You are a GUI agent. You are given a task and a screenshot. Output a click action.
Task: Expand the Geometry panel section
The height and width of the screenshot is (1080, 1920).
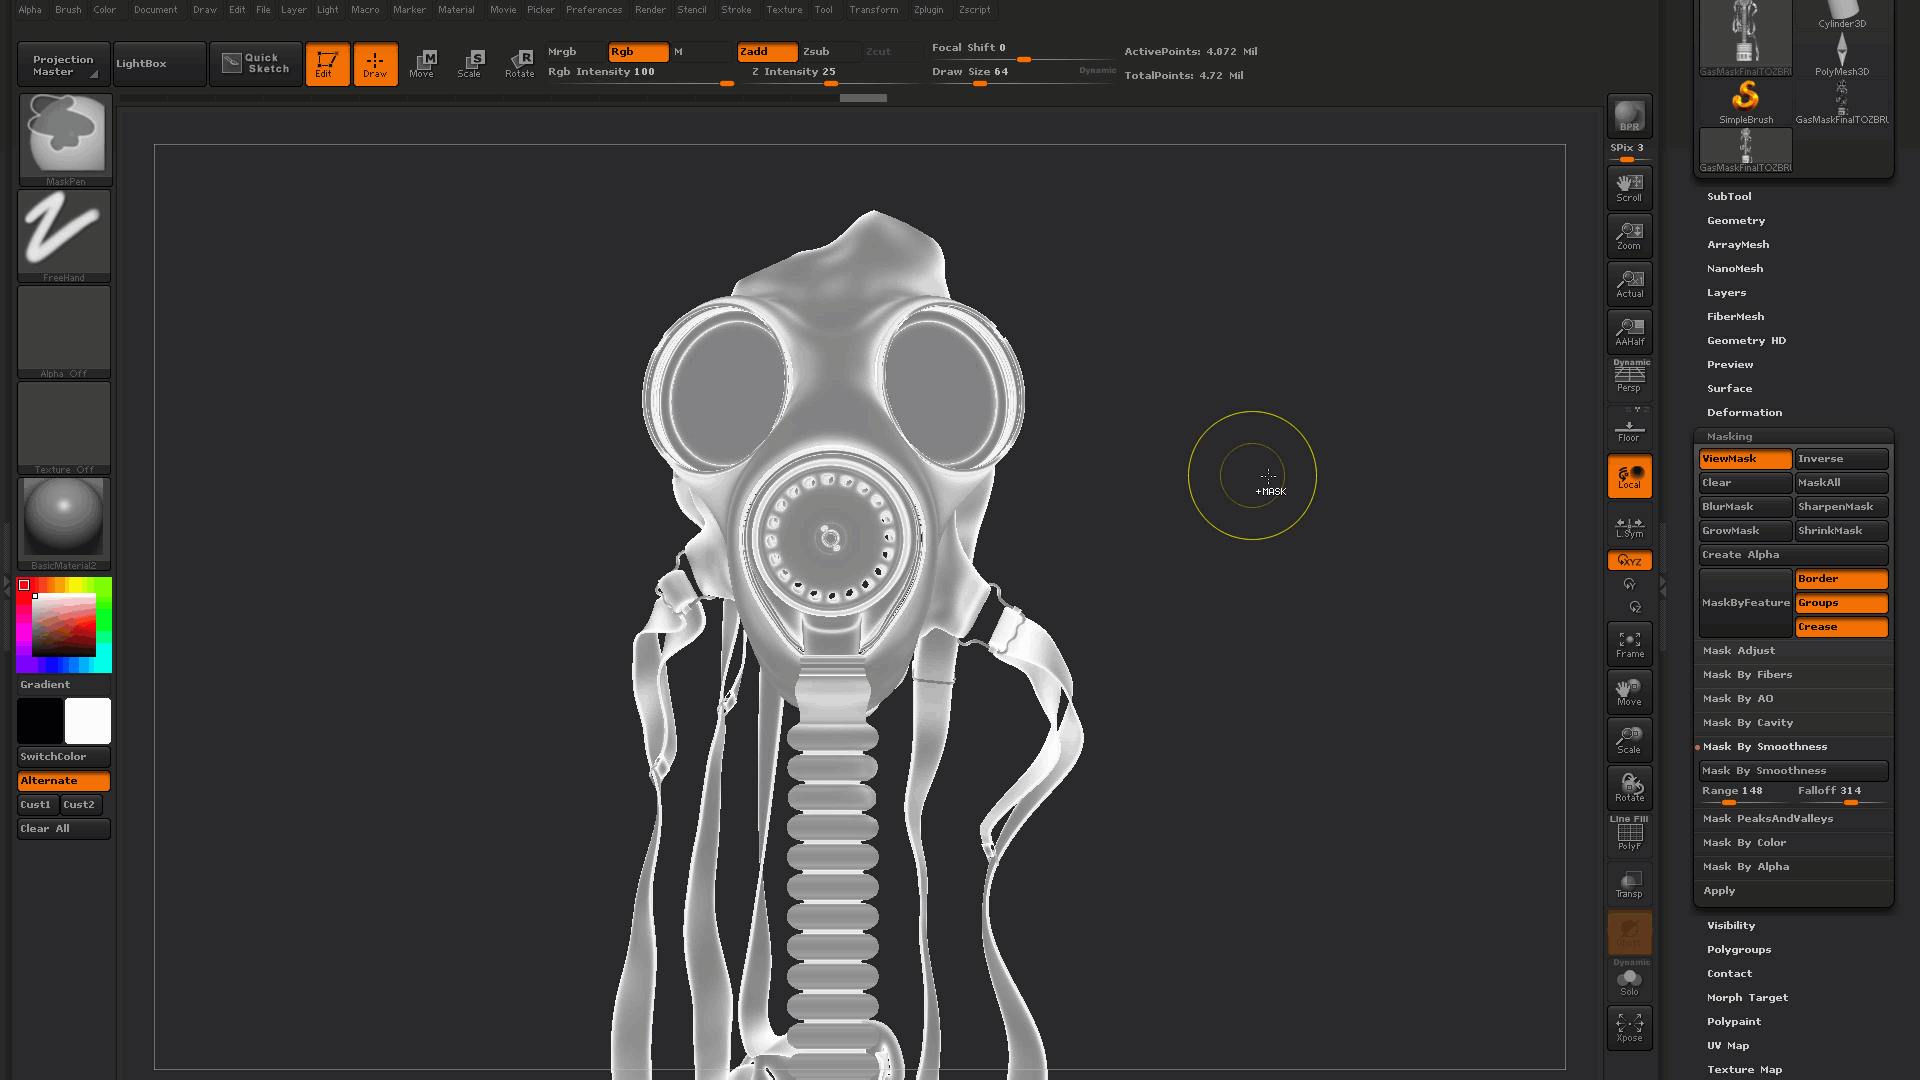(x=1734, y=219)
